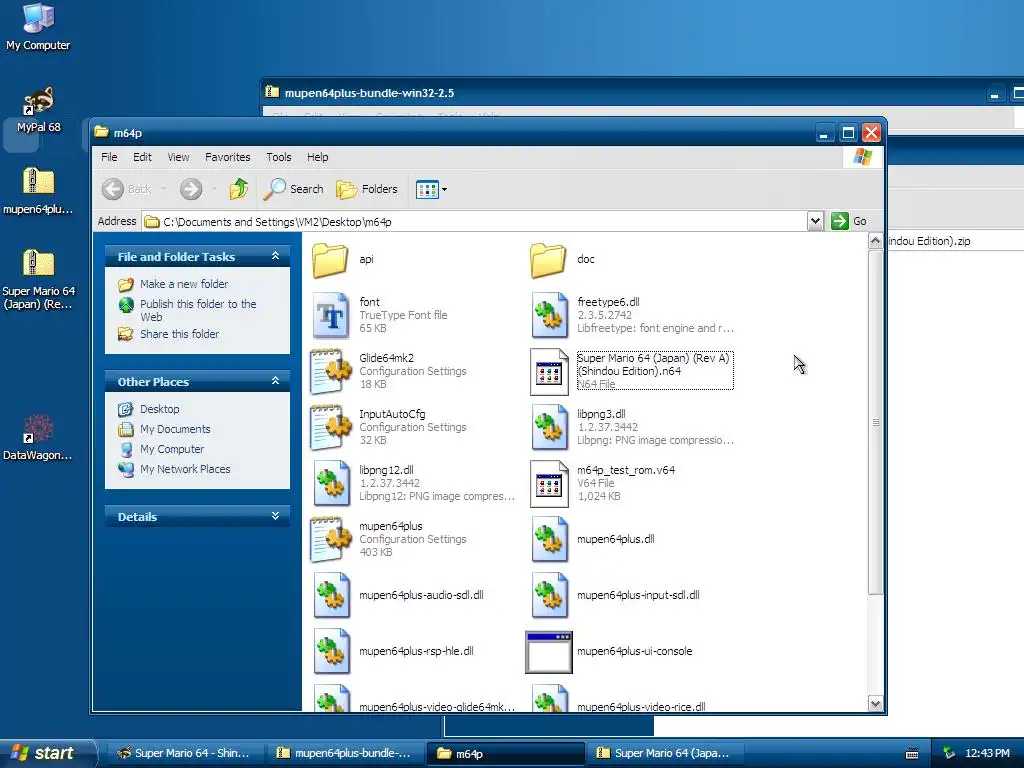Select mupen64plus-video-glide64mk... file name
The image size is (1024, 768).
[436, 707]
